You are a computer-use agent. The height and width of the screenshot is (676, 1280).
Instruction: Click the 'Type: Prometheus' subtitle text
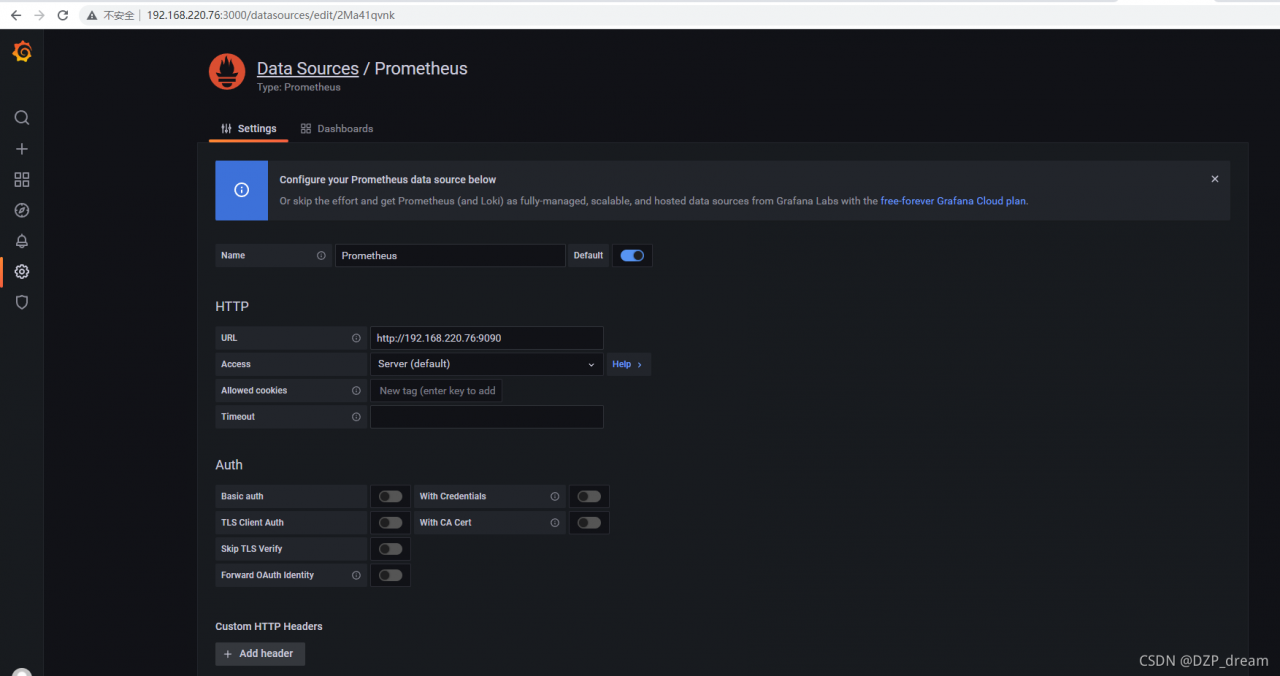(299, 88)
